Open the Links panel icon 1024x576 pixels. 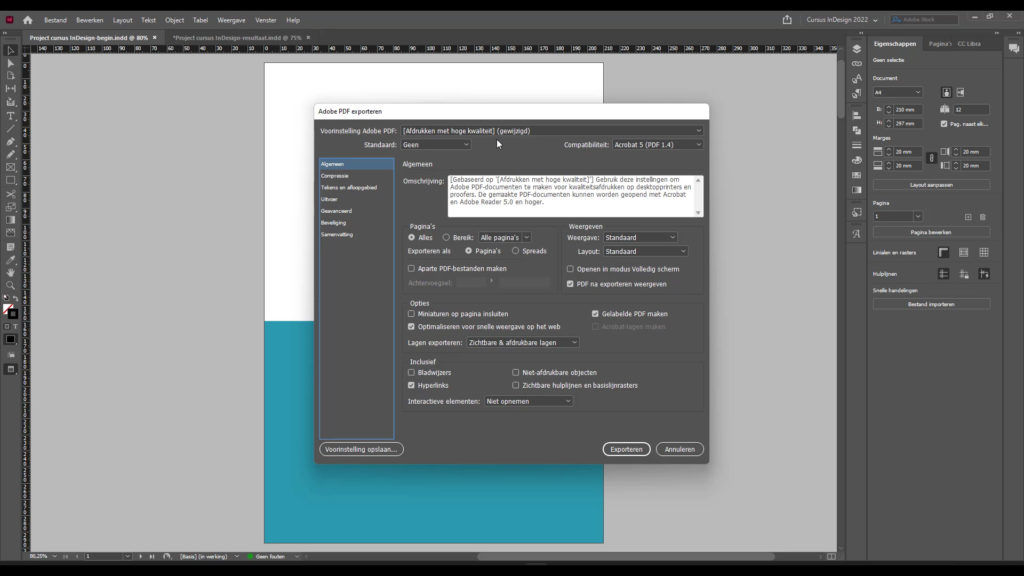tap(857, 64)
